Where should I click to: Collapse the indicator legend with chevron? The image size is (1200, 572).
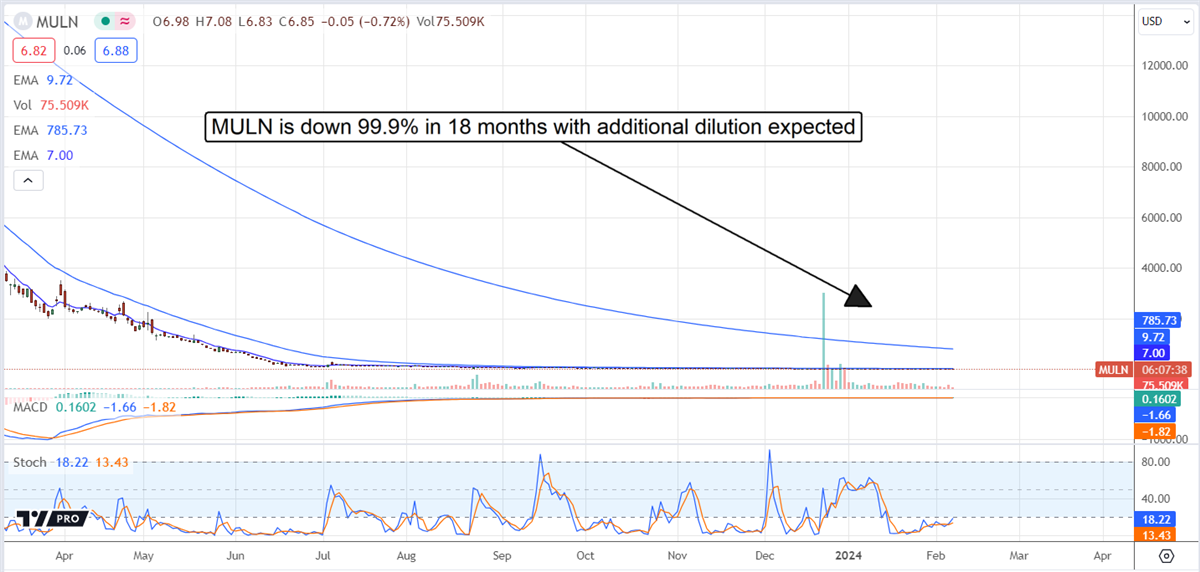tap(28, 180)
